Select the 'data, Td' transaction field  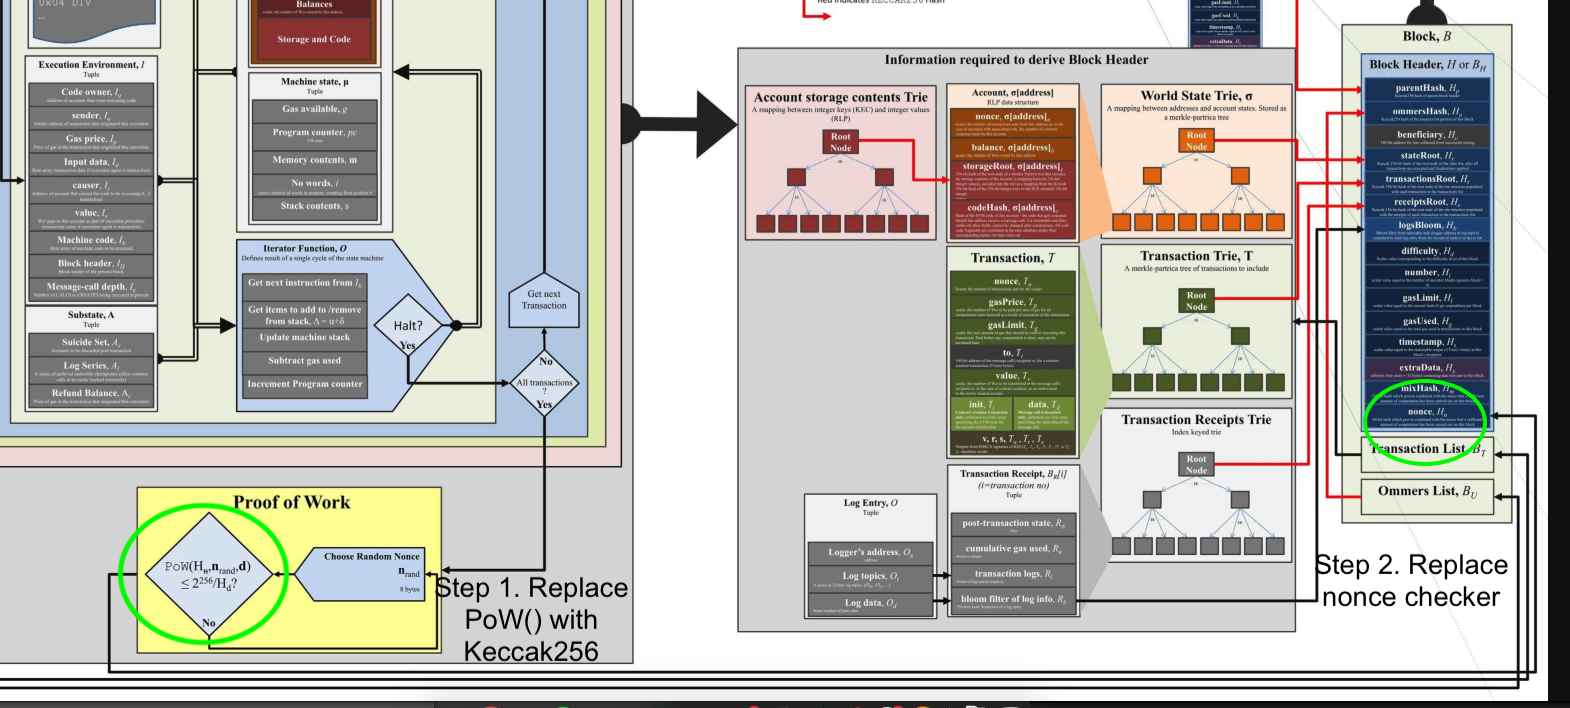click(1045, 413)
